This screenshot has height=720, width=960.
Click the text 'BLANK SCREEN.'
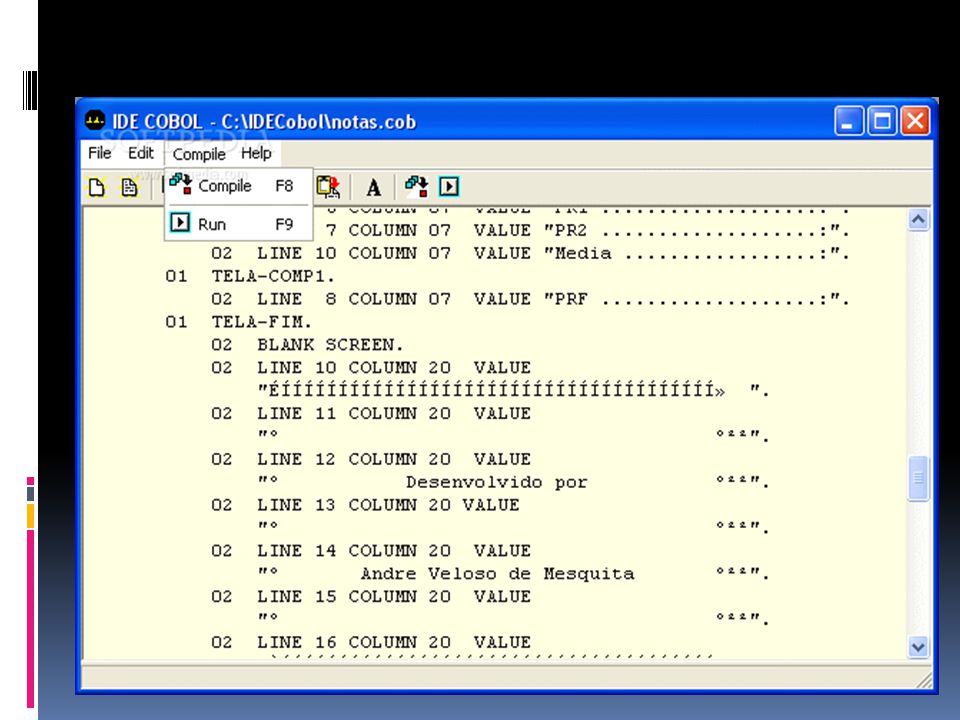330,345
